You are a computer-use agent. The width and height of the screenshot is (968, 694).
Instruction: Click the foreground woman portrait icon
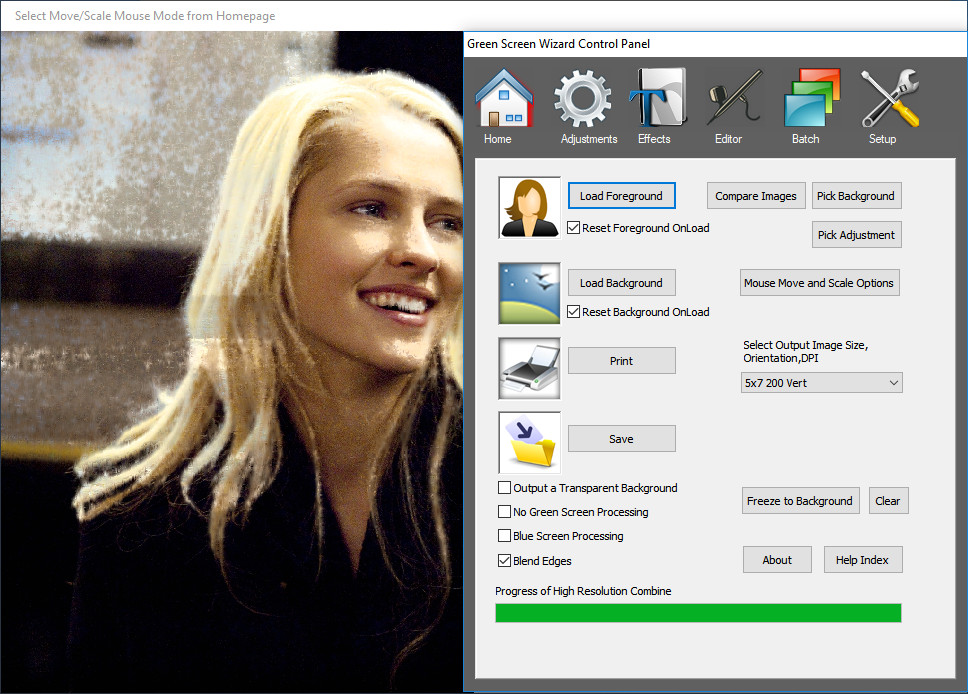click(x=529, y=207)
